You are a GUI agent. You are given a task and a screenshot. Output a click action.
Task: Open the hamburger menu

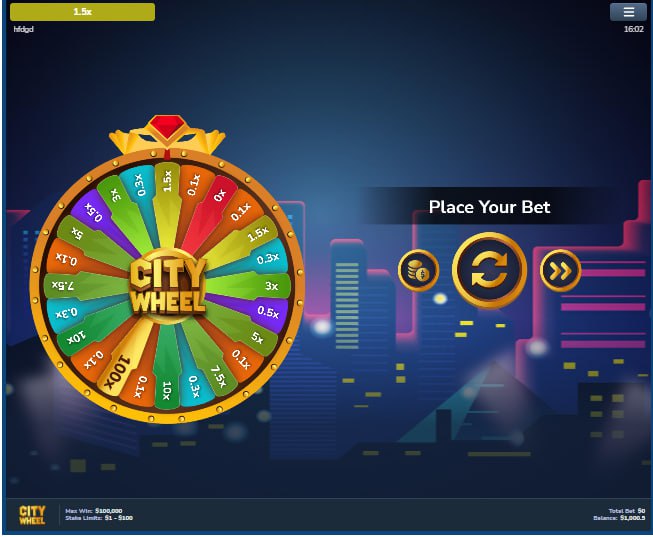628,12
